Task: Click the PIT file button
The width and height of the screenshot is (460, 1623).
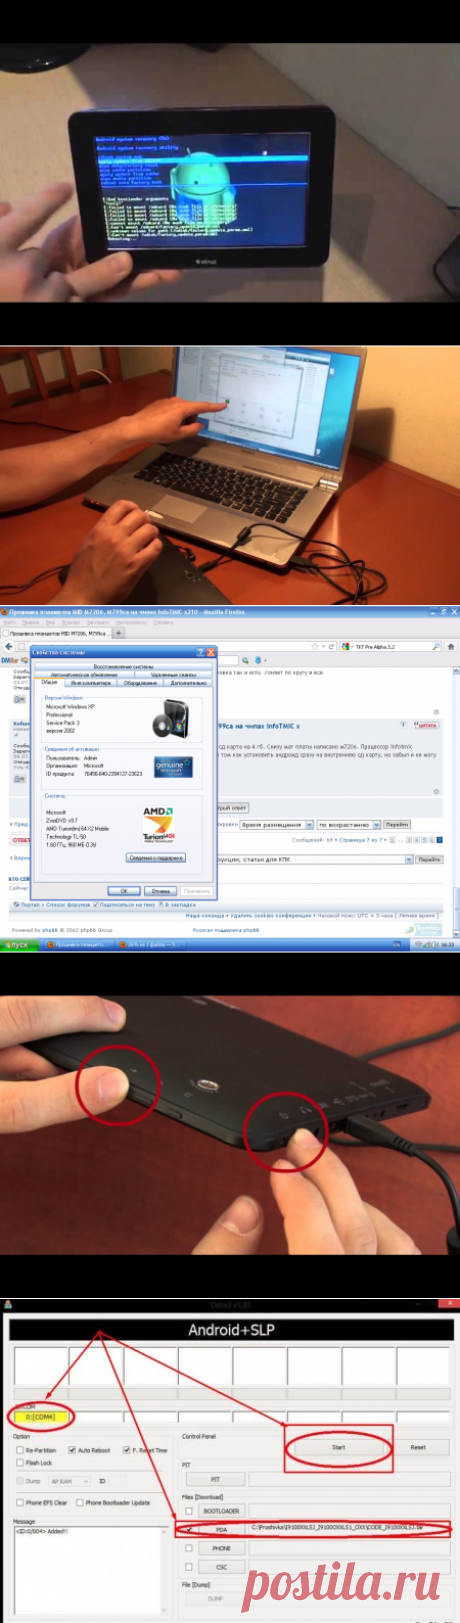Action: (x=215, y=1479)
